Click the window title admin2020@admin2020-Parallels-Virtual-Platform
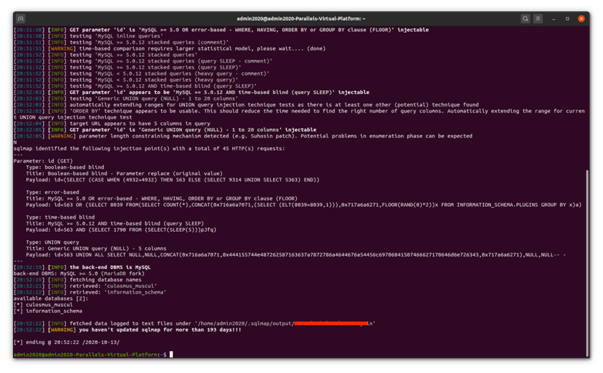Viewport: 603px width, 373px height. click(x=301, y=18)
